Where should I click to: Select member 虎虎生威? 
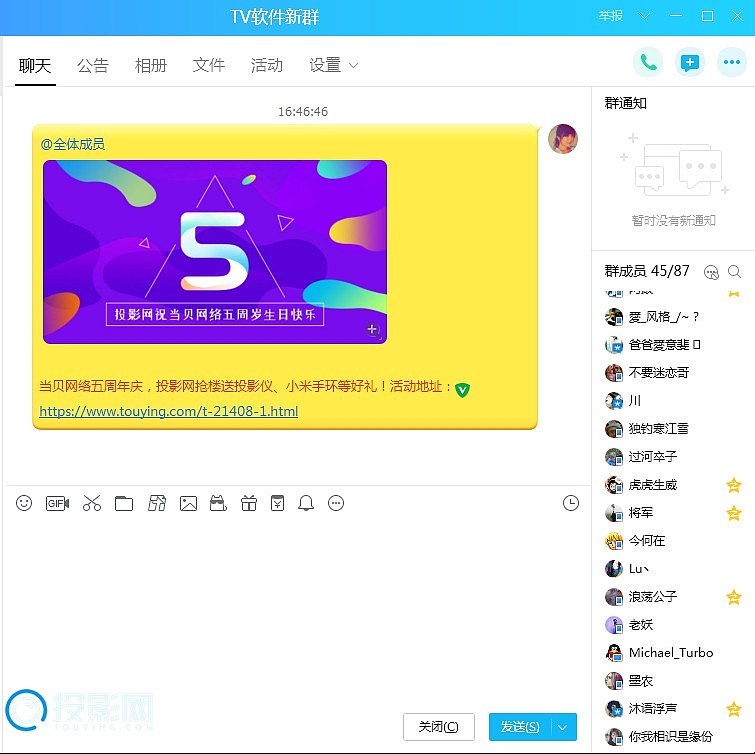tap(672, 484)
